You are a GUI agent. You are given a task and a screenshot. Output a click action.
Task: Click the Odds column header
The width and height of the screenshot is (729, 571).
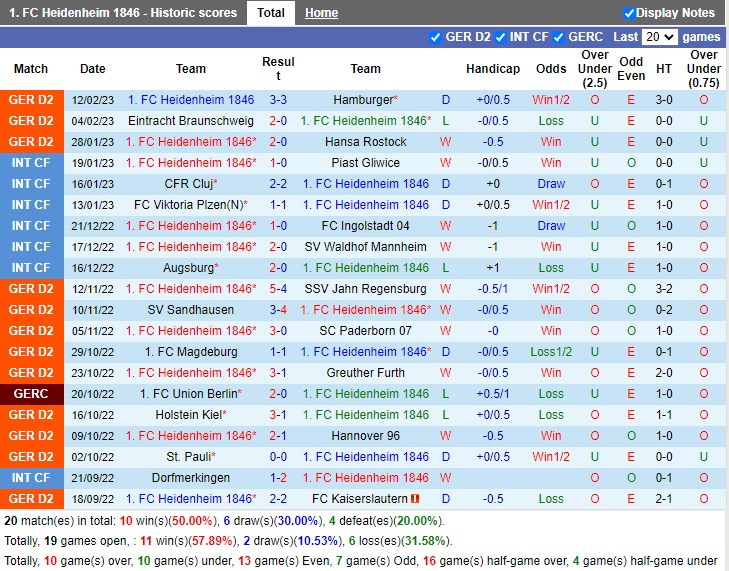551,69
